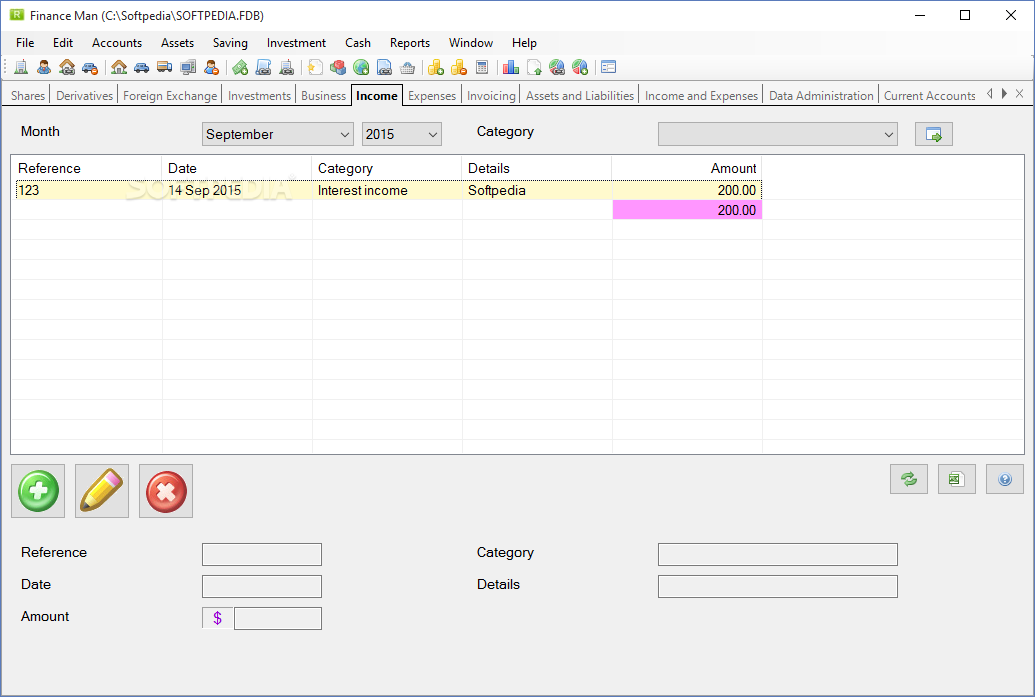
Task: Click the page with green arrow icon
Action: pos(534,67)
